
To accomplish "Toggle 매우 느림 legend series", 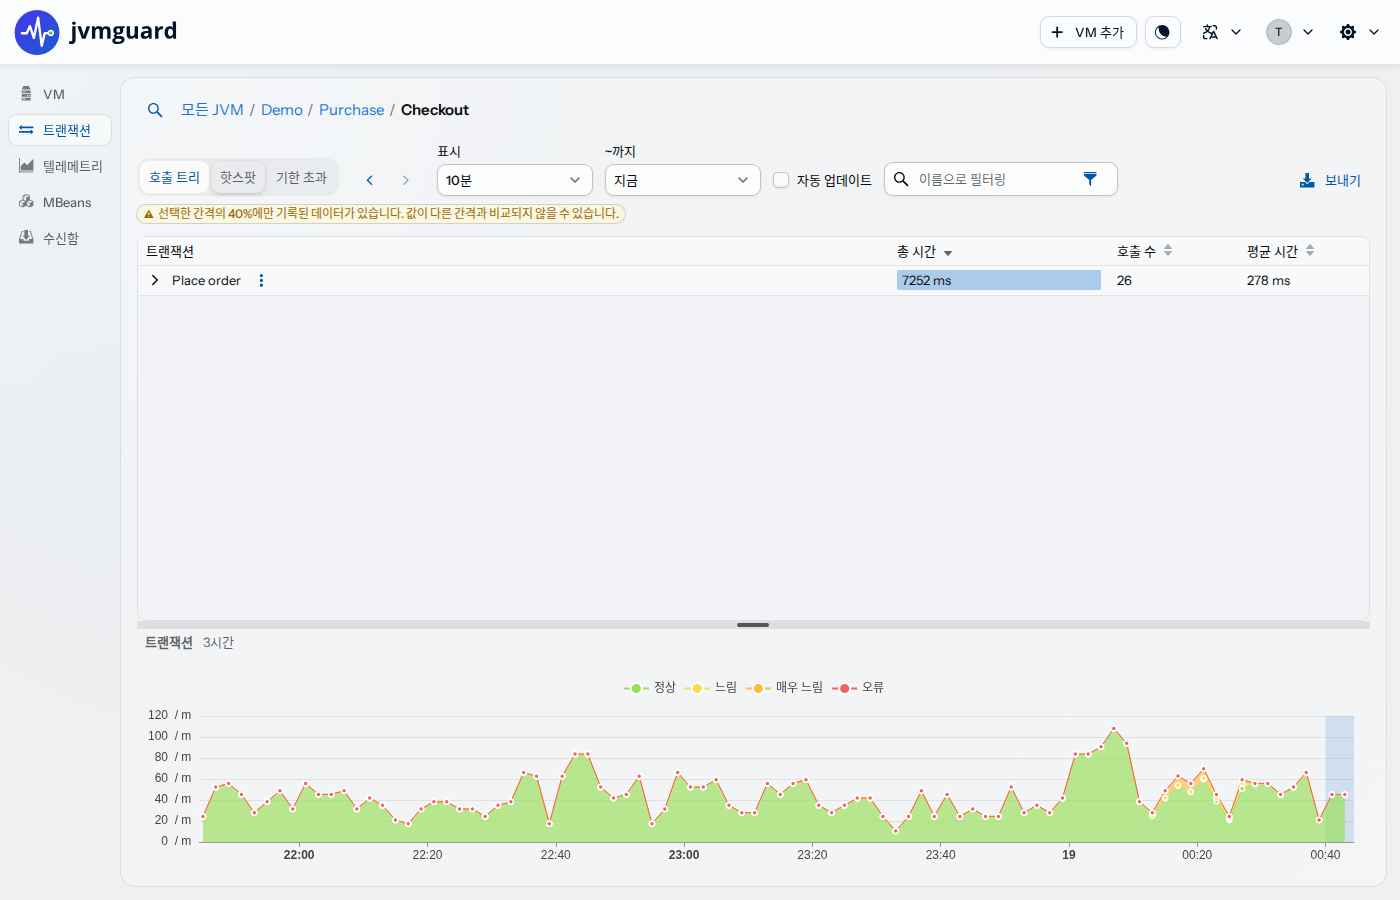I will click(x=784, y=688).
